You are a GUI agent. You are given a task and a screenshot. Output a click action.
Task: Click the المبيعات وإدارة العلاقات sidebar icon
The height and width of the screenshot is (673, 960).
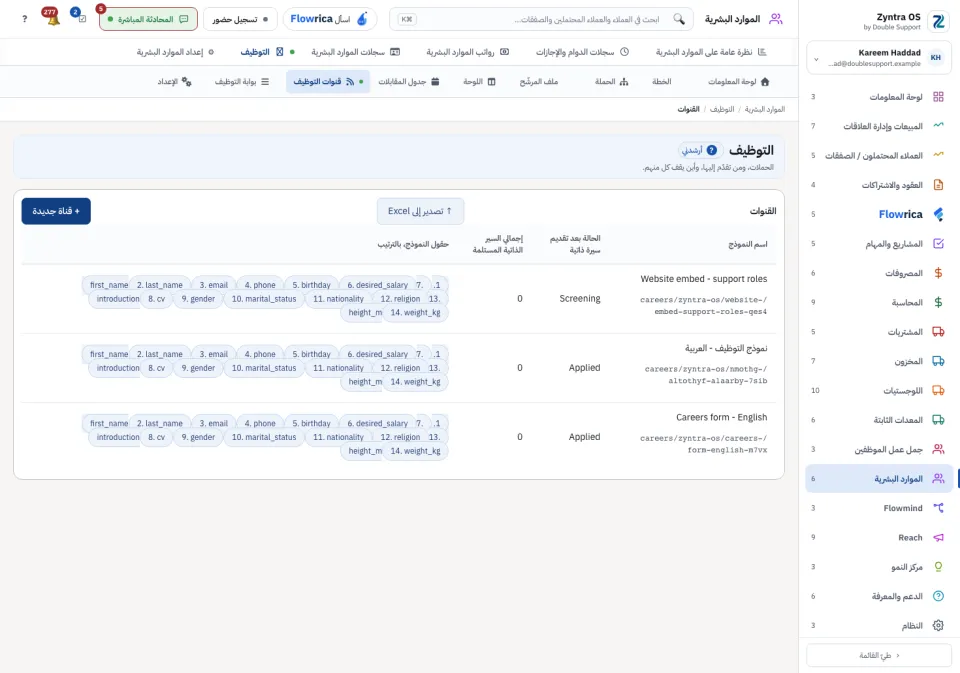tap(938, 126)
